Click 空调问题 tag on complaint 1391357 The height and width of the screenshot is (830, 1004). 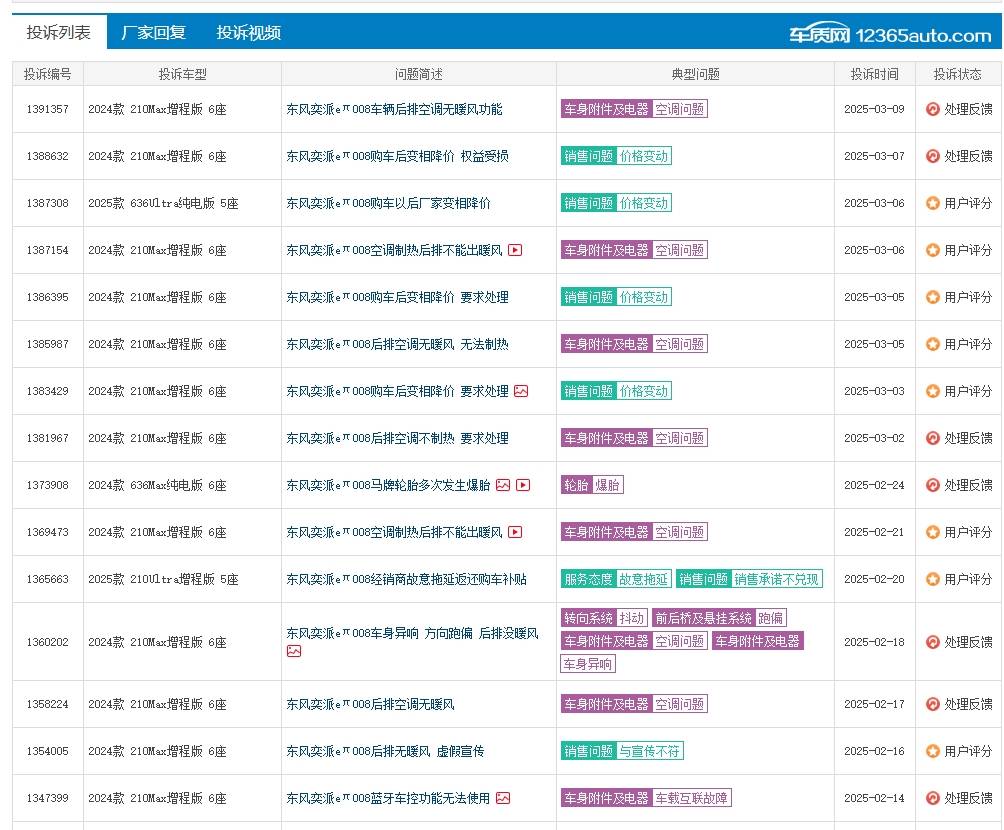(x=679, y=109)
